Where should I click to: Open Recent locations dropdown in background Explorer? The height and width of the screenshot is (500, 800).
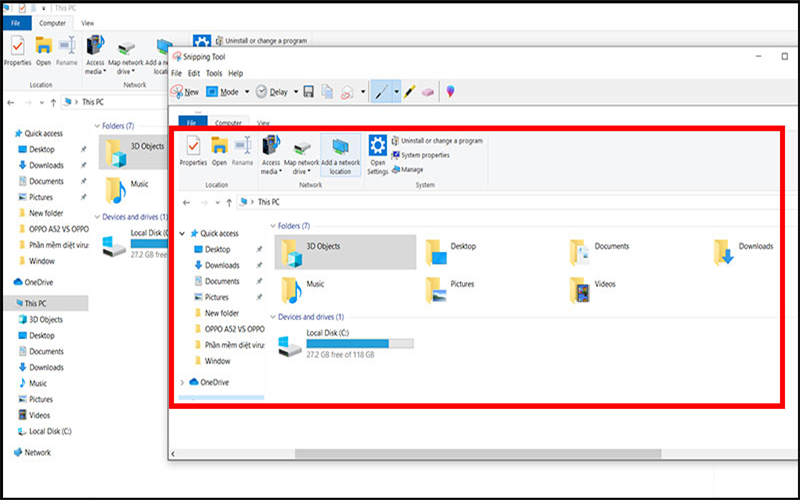(41, 103)
